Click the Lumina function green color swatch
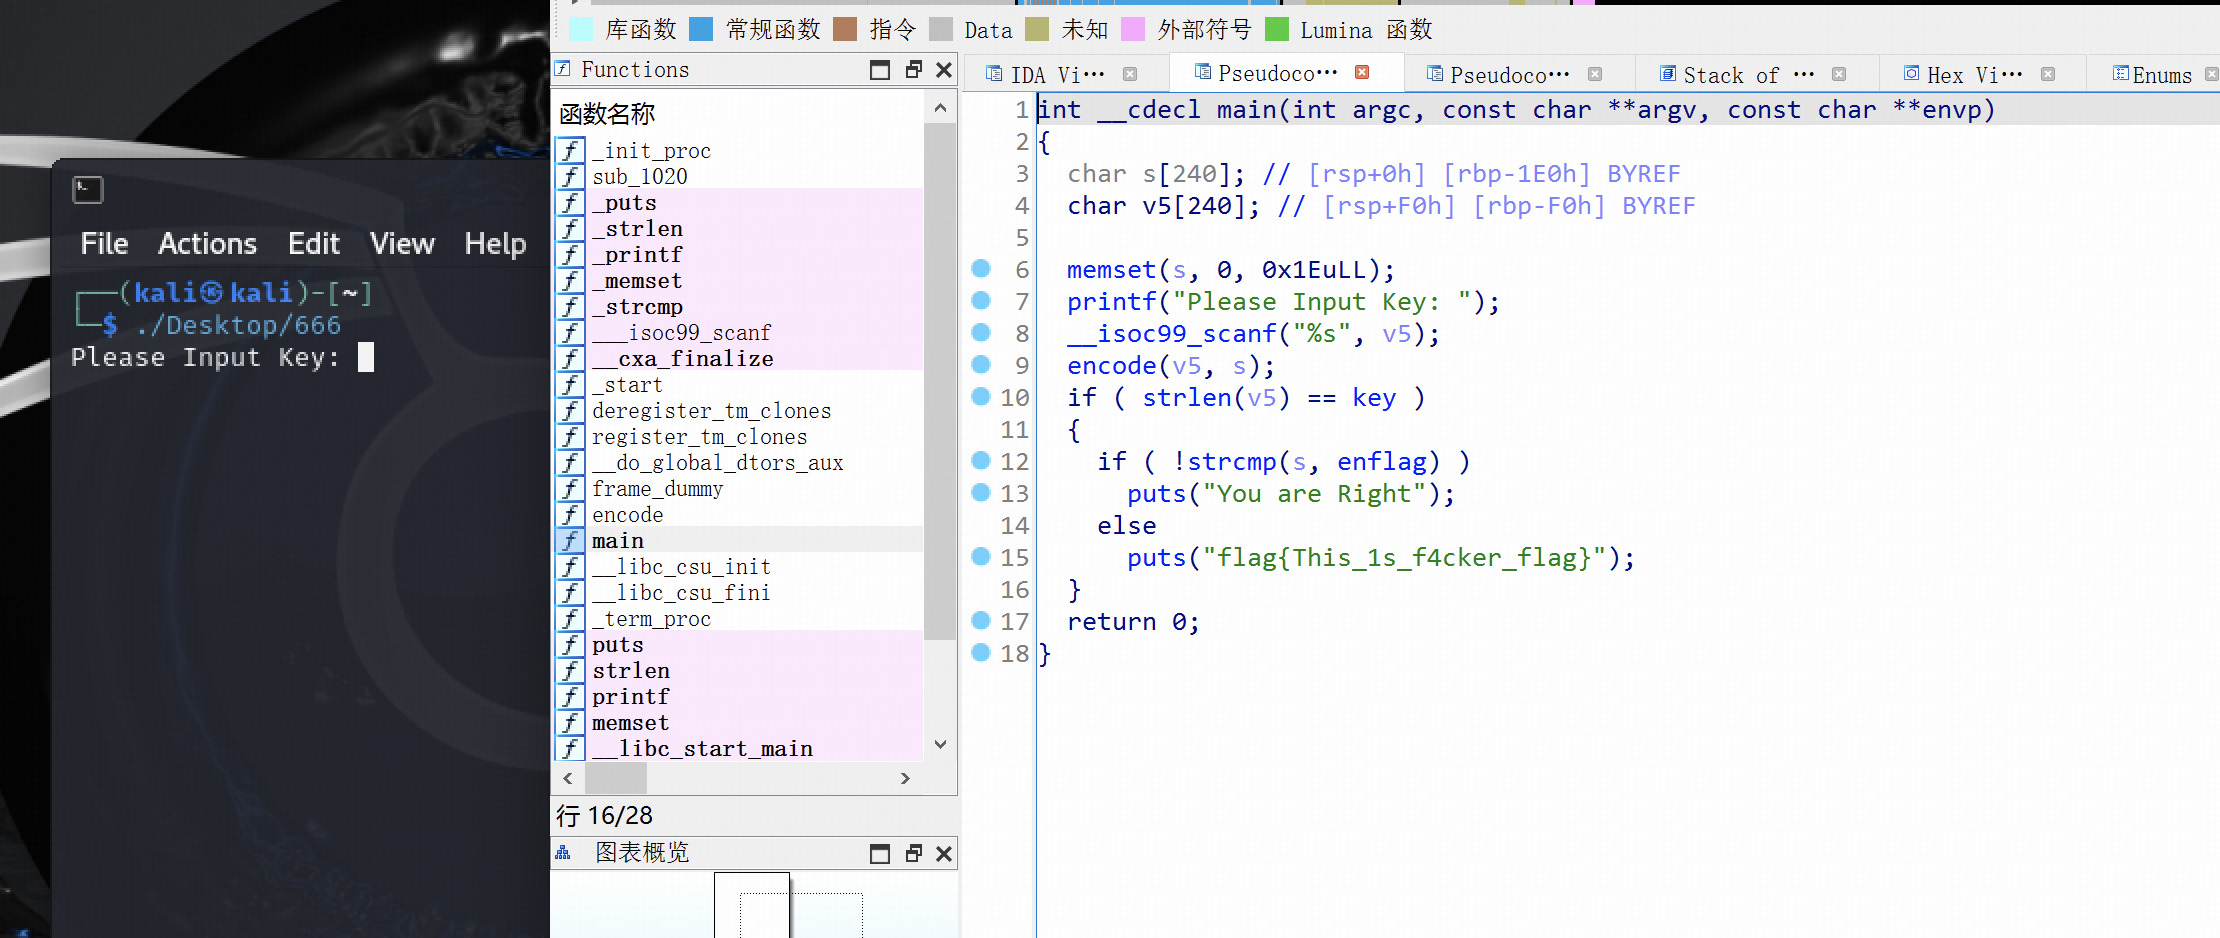Screen dimensions: 2220x938 pos(1277,30)
